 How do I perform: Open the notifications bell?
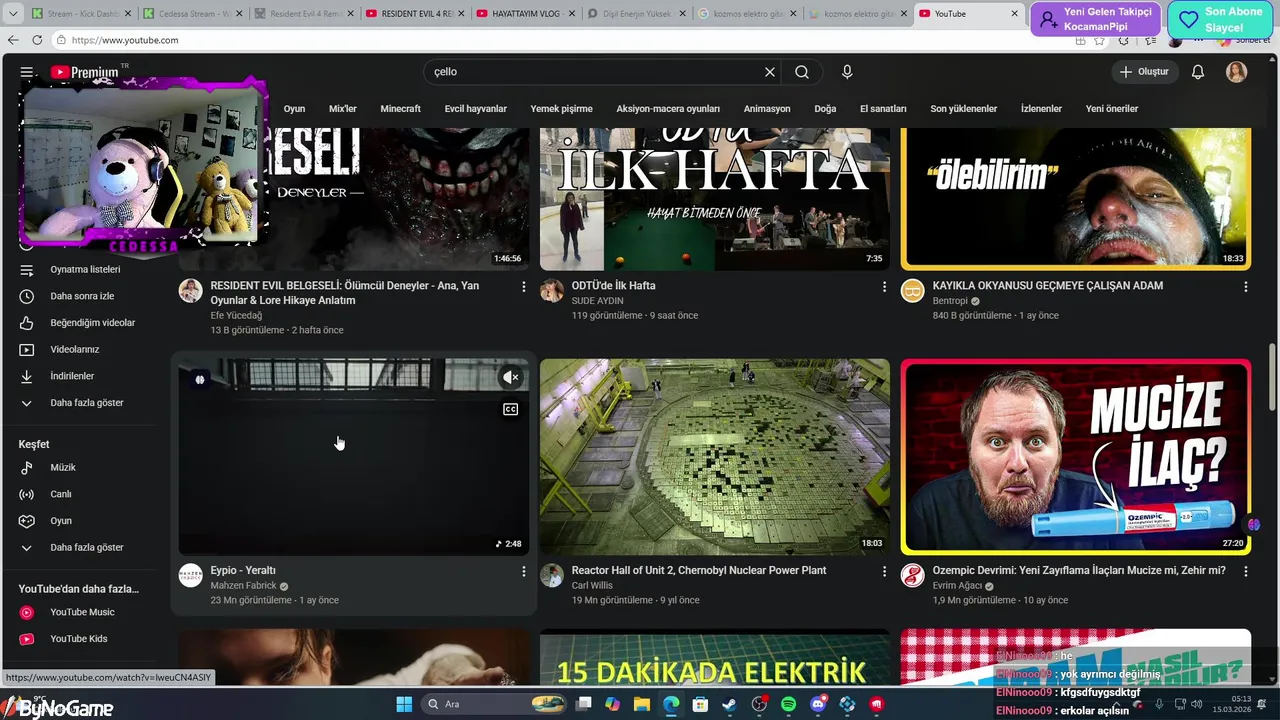[x=1198, y=72]
